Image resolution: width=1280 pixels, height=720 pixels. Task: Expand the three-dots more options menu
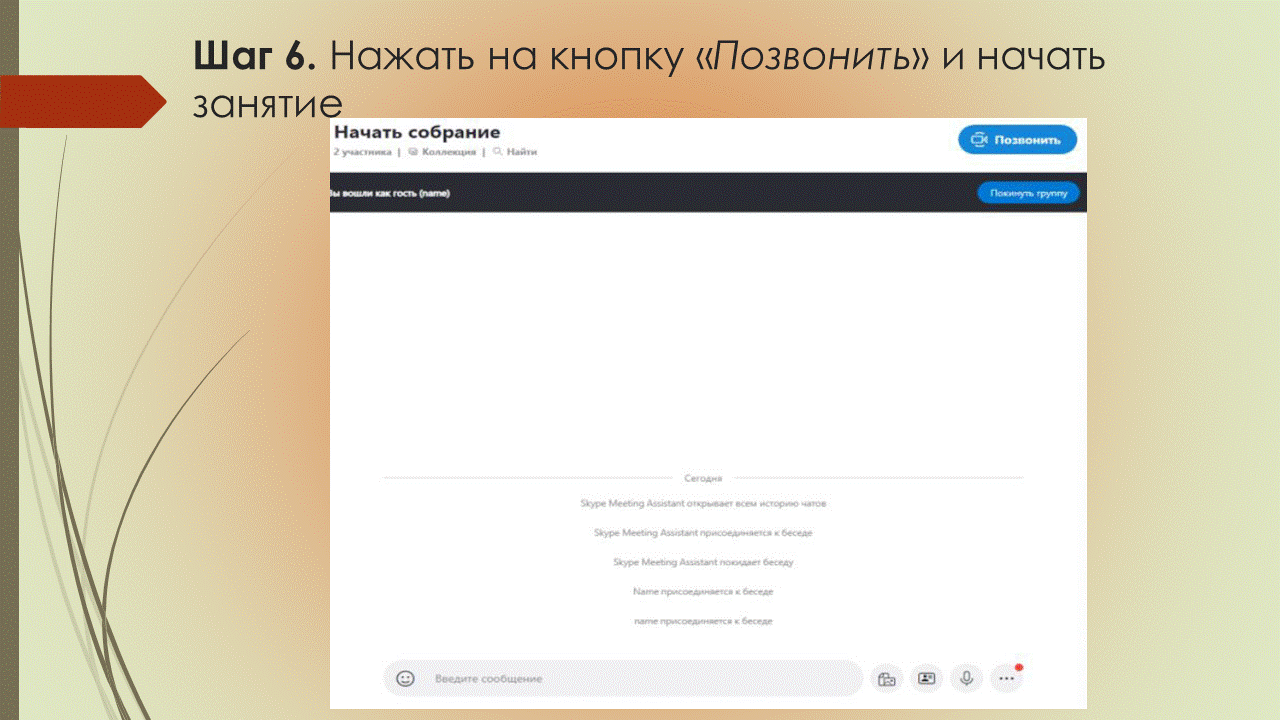[x=1006, y=678]
